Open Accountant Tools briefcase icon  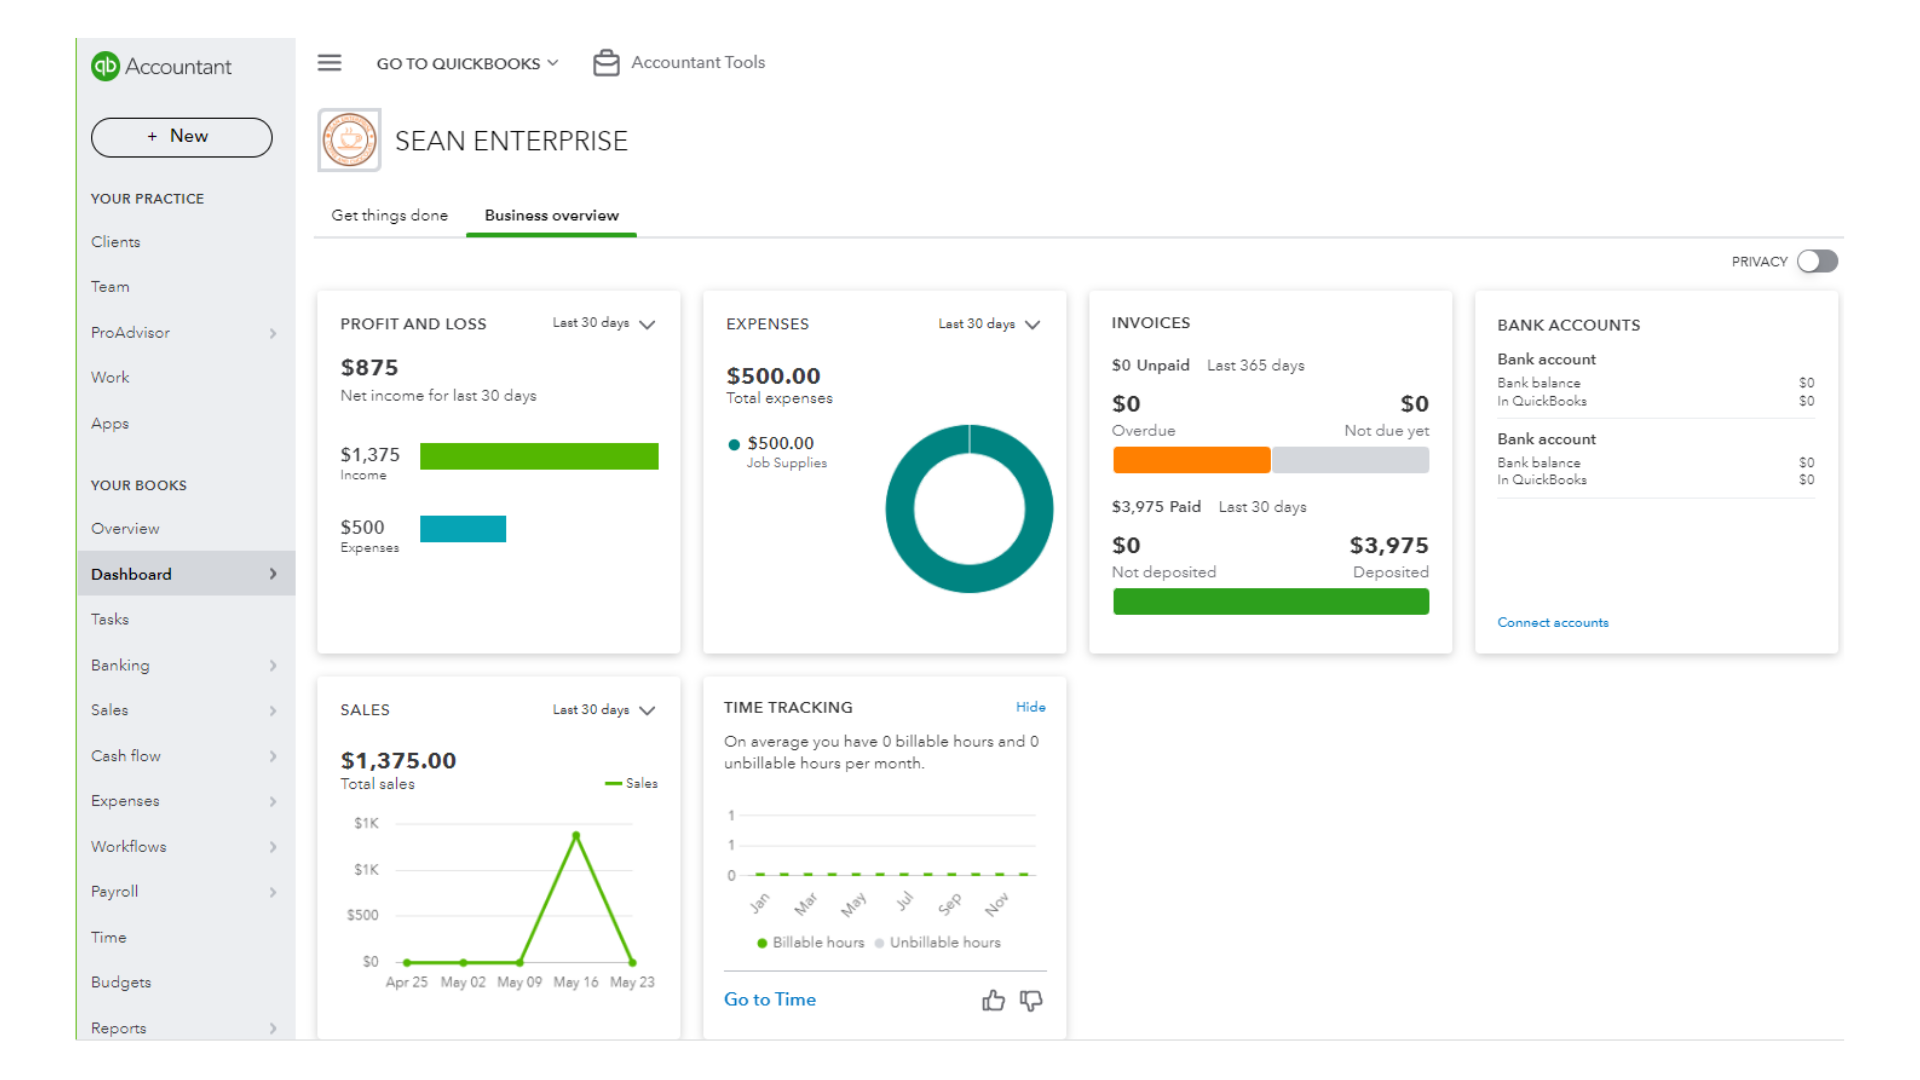(606, 63)
